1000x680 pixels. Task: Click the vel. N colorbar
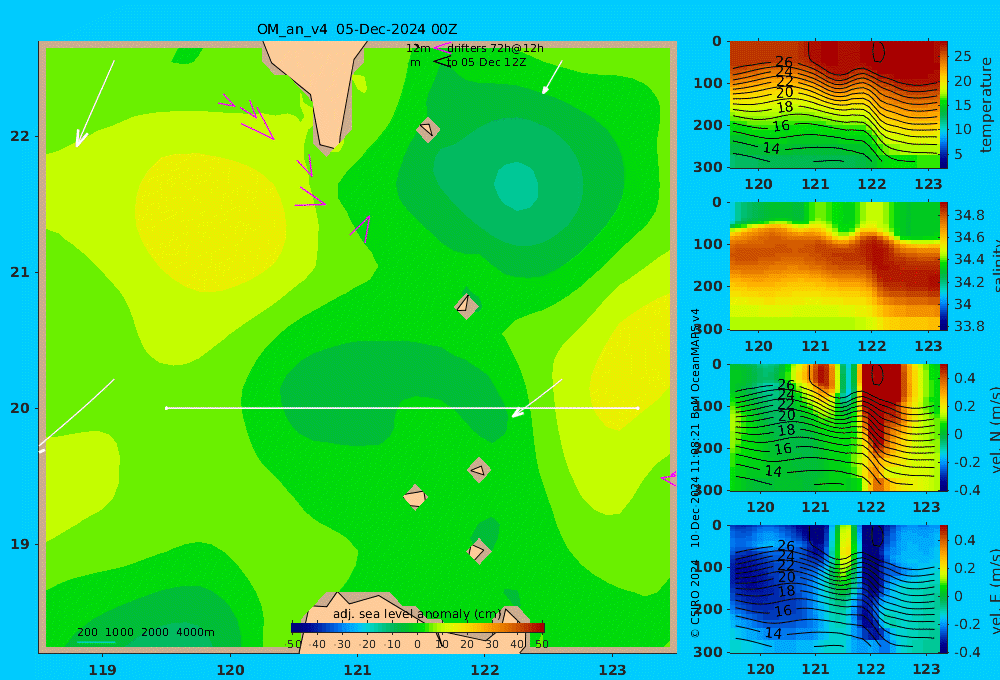tap(943, 427)
